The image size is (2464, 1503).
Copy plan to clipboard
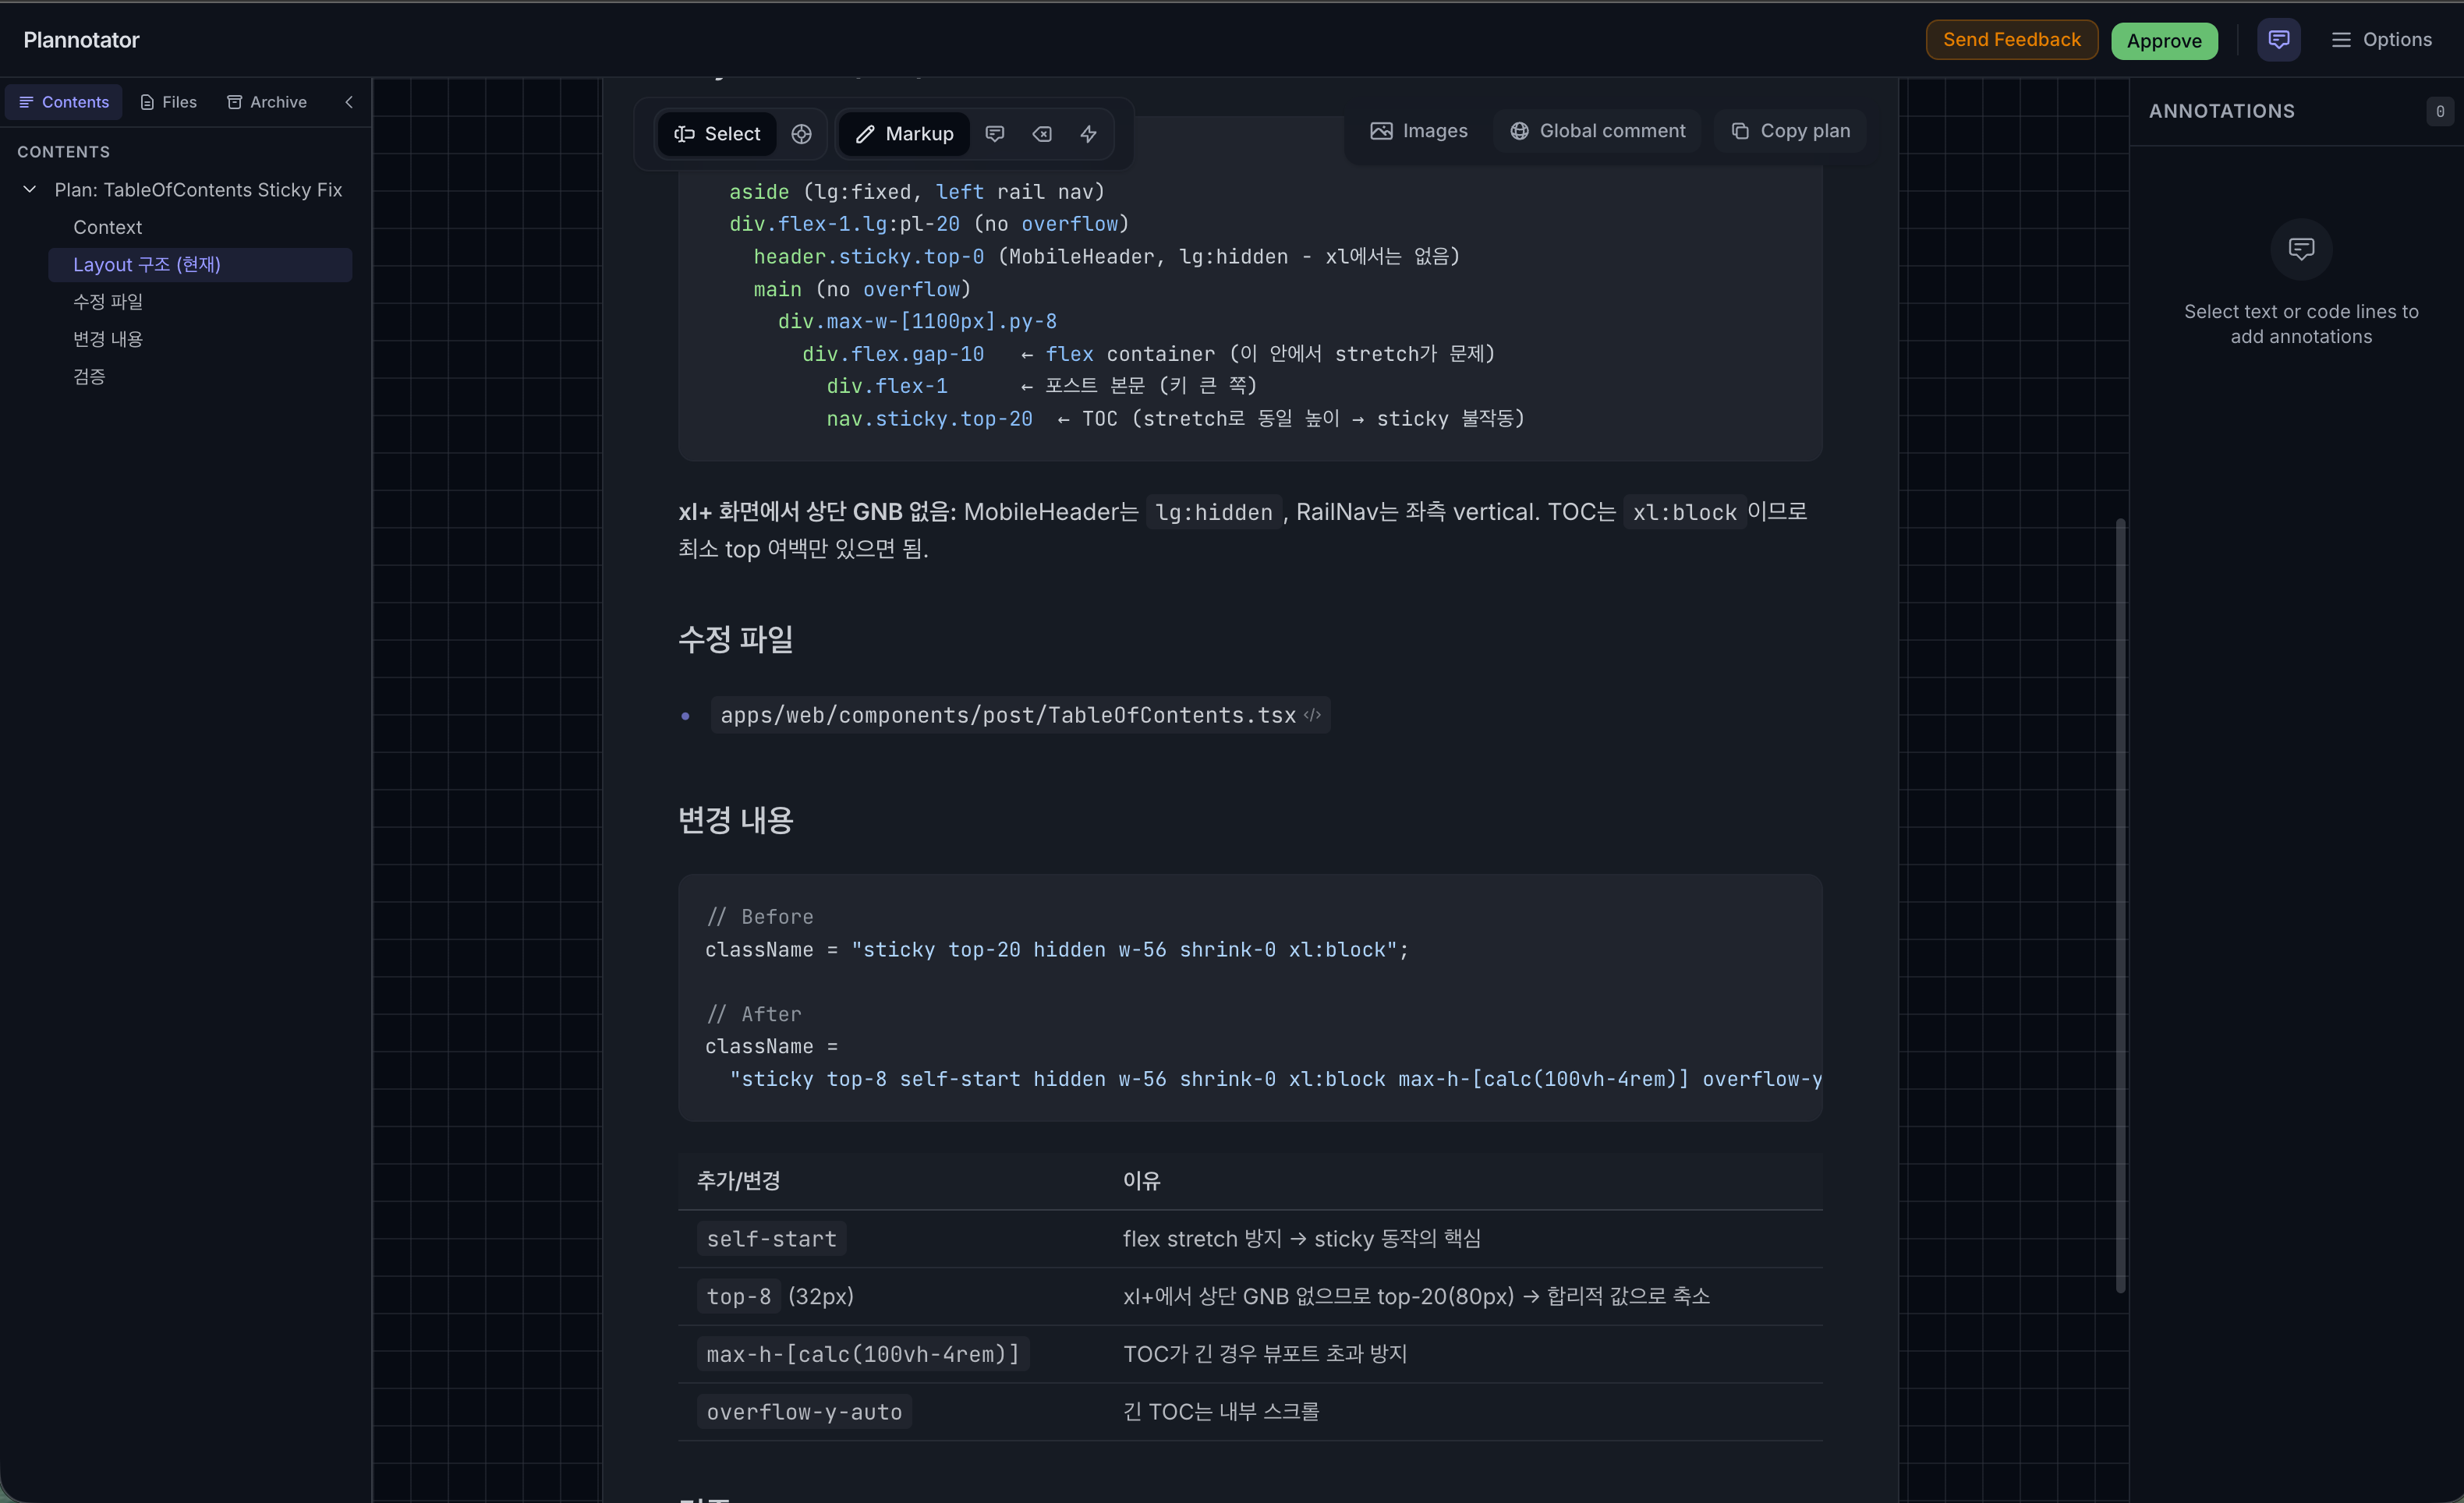pos(1790,131)
